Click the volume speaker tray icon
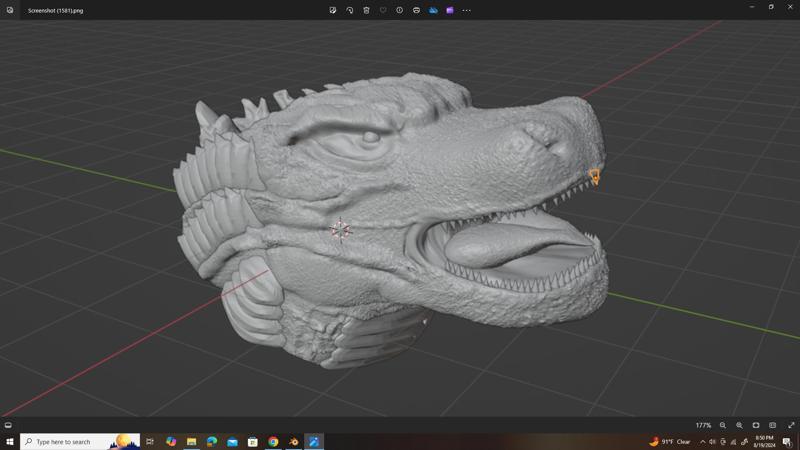This screenshot has height=450, width=800. click(712, 442)
